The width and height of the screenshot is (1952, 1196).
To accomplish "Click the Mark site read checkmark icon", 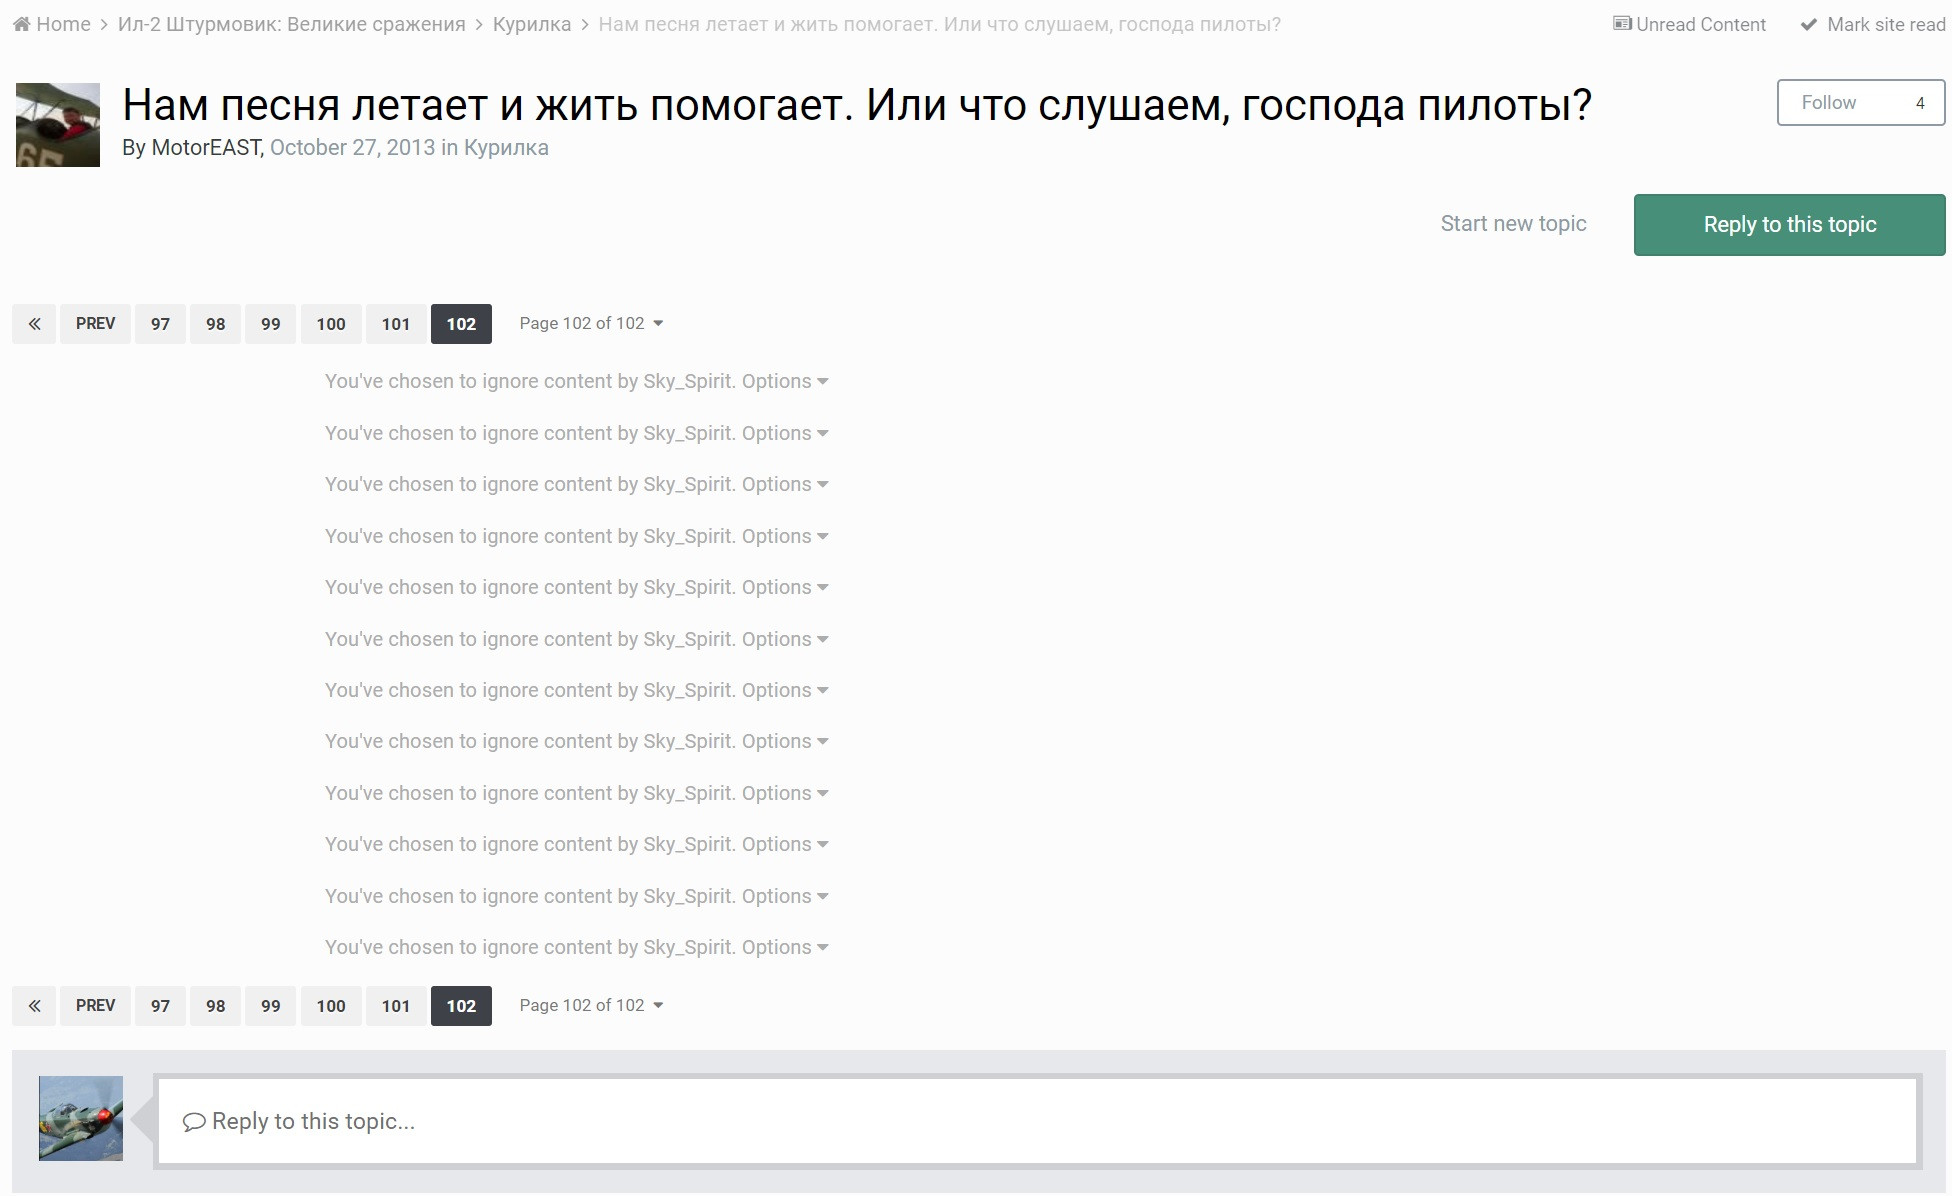I will 1808,24.
